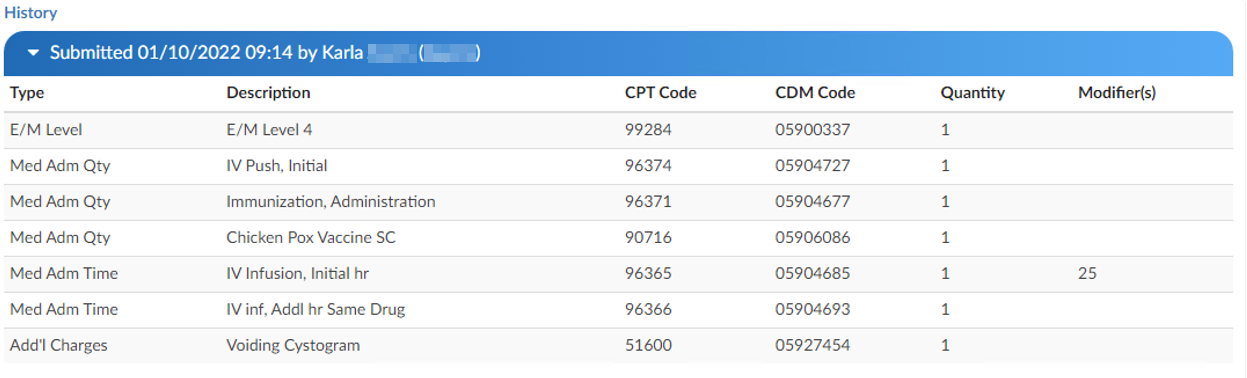Select the E/M Level 4 row

(618, 130)
